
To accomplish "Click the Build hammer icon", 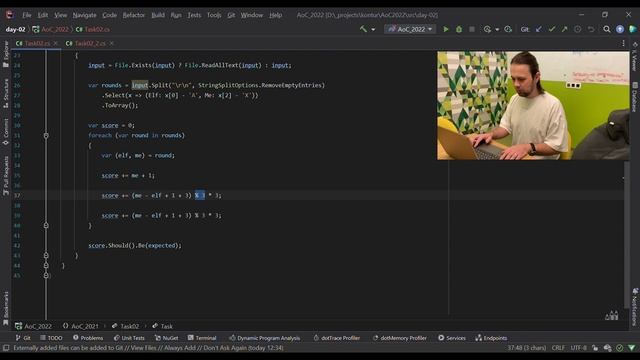I will pos(363,29).
